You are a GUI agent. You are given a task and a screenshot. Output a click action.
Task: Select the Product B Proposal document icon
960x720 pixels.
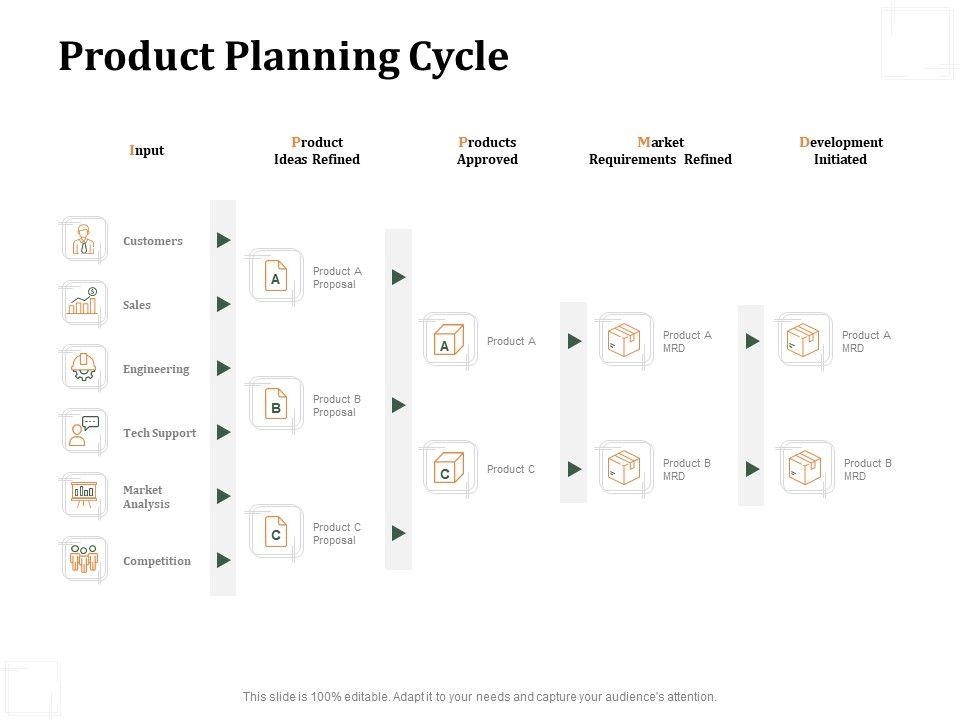point(275,405)
